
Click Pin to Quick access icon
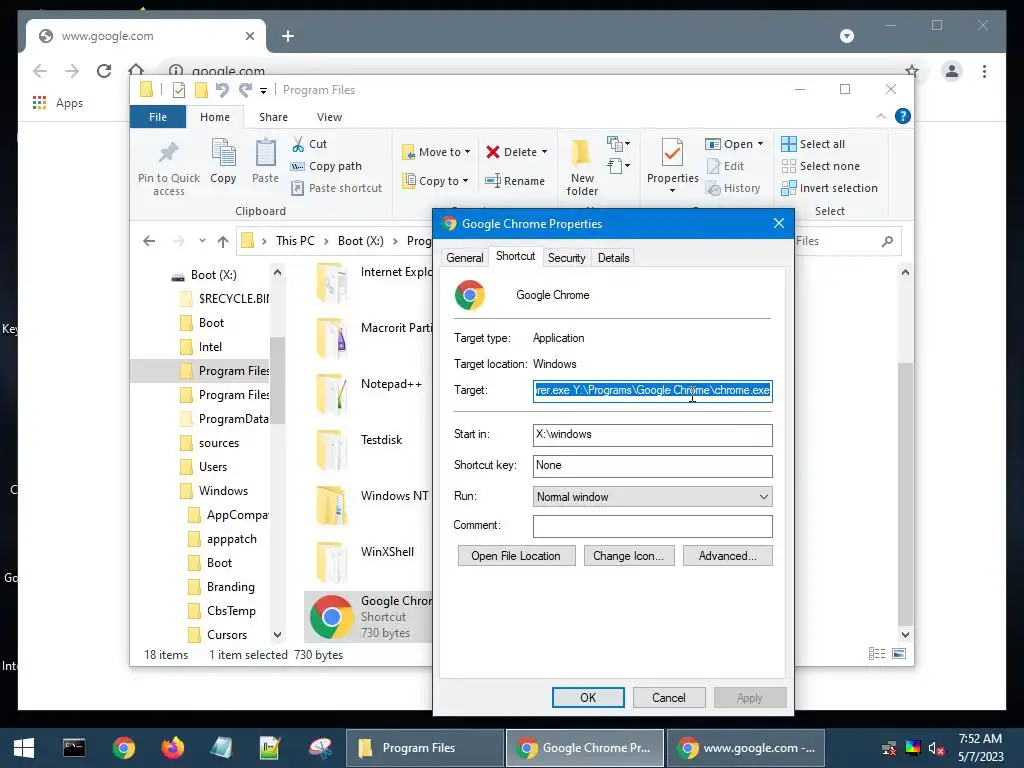click(x=168, y=153)
